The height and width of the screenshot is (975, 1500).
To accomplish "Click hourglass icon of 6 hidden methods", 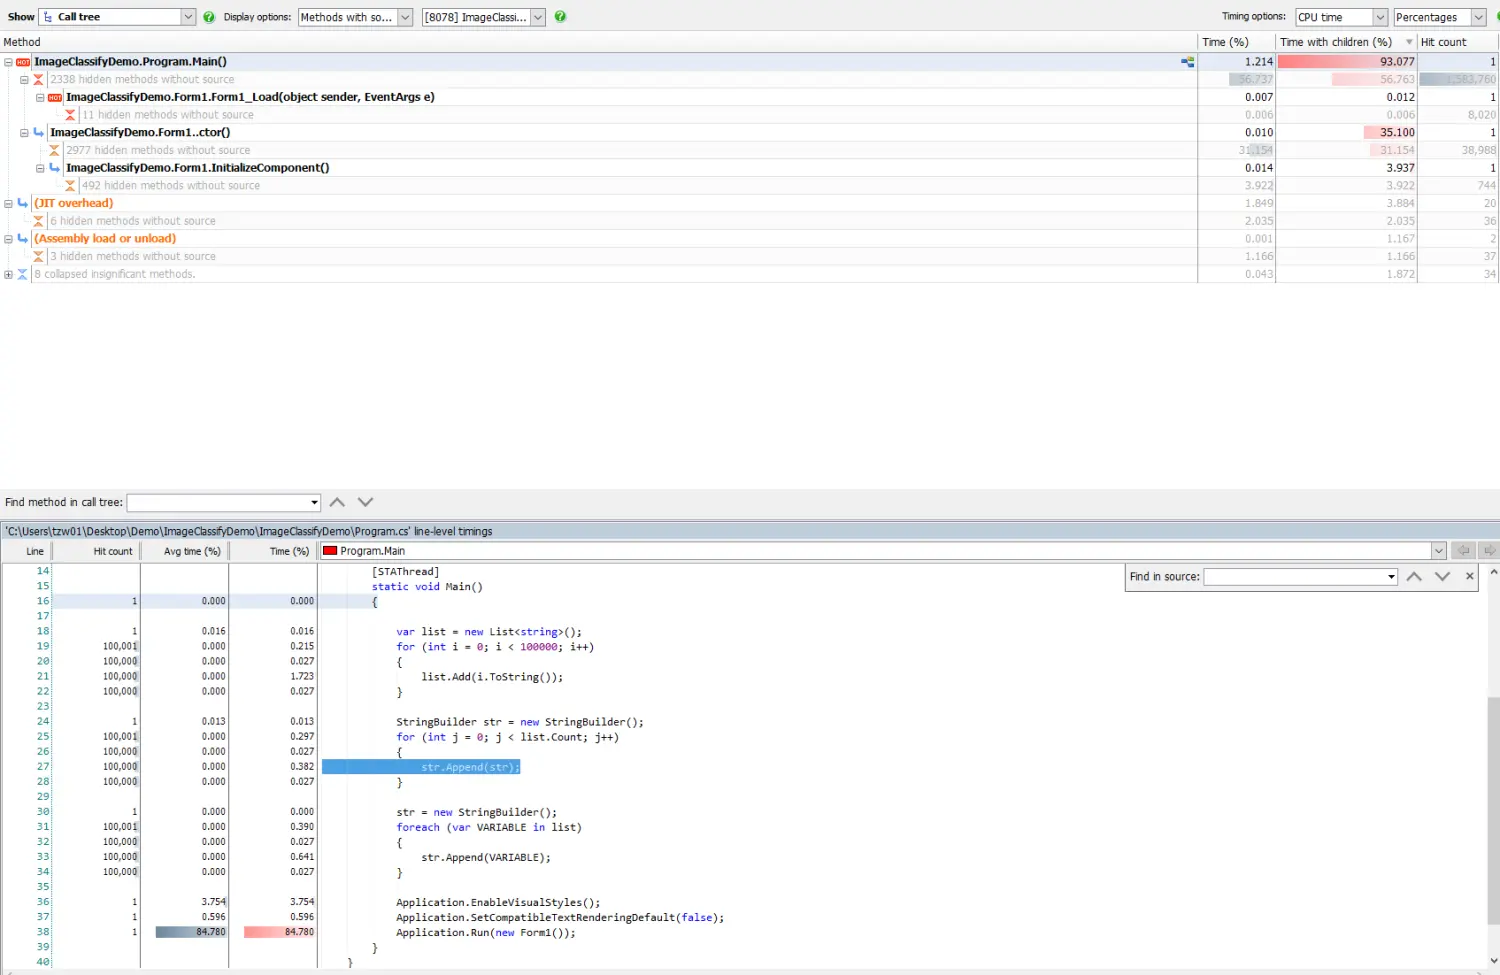I will [38, 221].
